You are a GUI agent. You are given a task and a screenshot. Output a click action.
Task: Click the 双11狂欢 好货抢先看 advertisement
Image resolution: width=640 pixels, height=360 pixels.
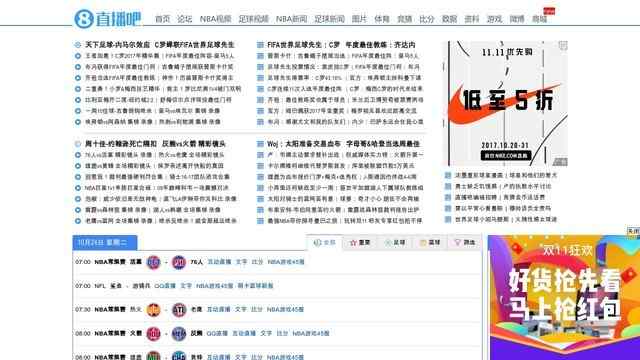[x=564, y=297]
